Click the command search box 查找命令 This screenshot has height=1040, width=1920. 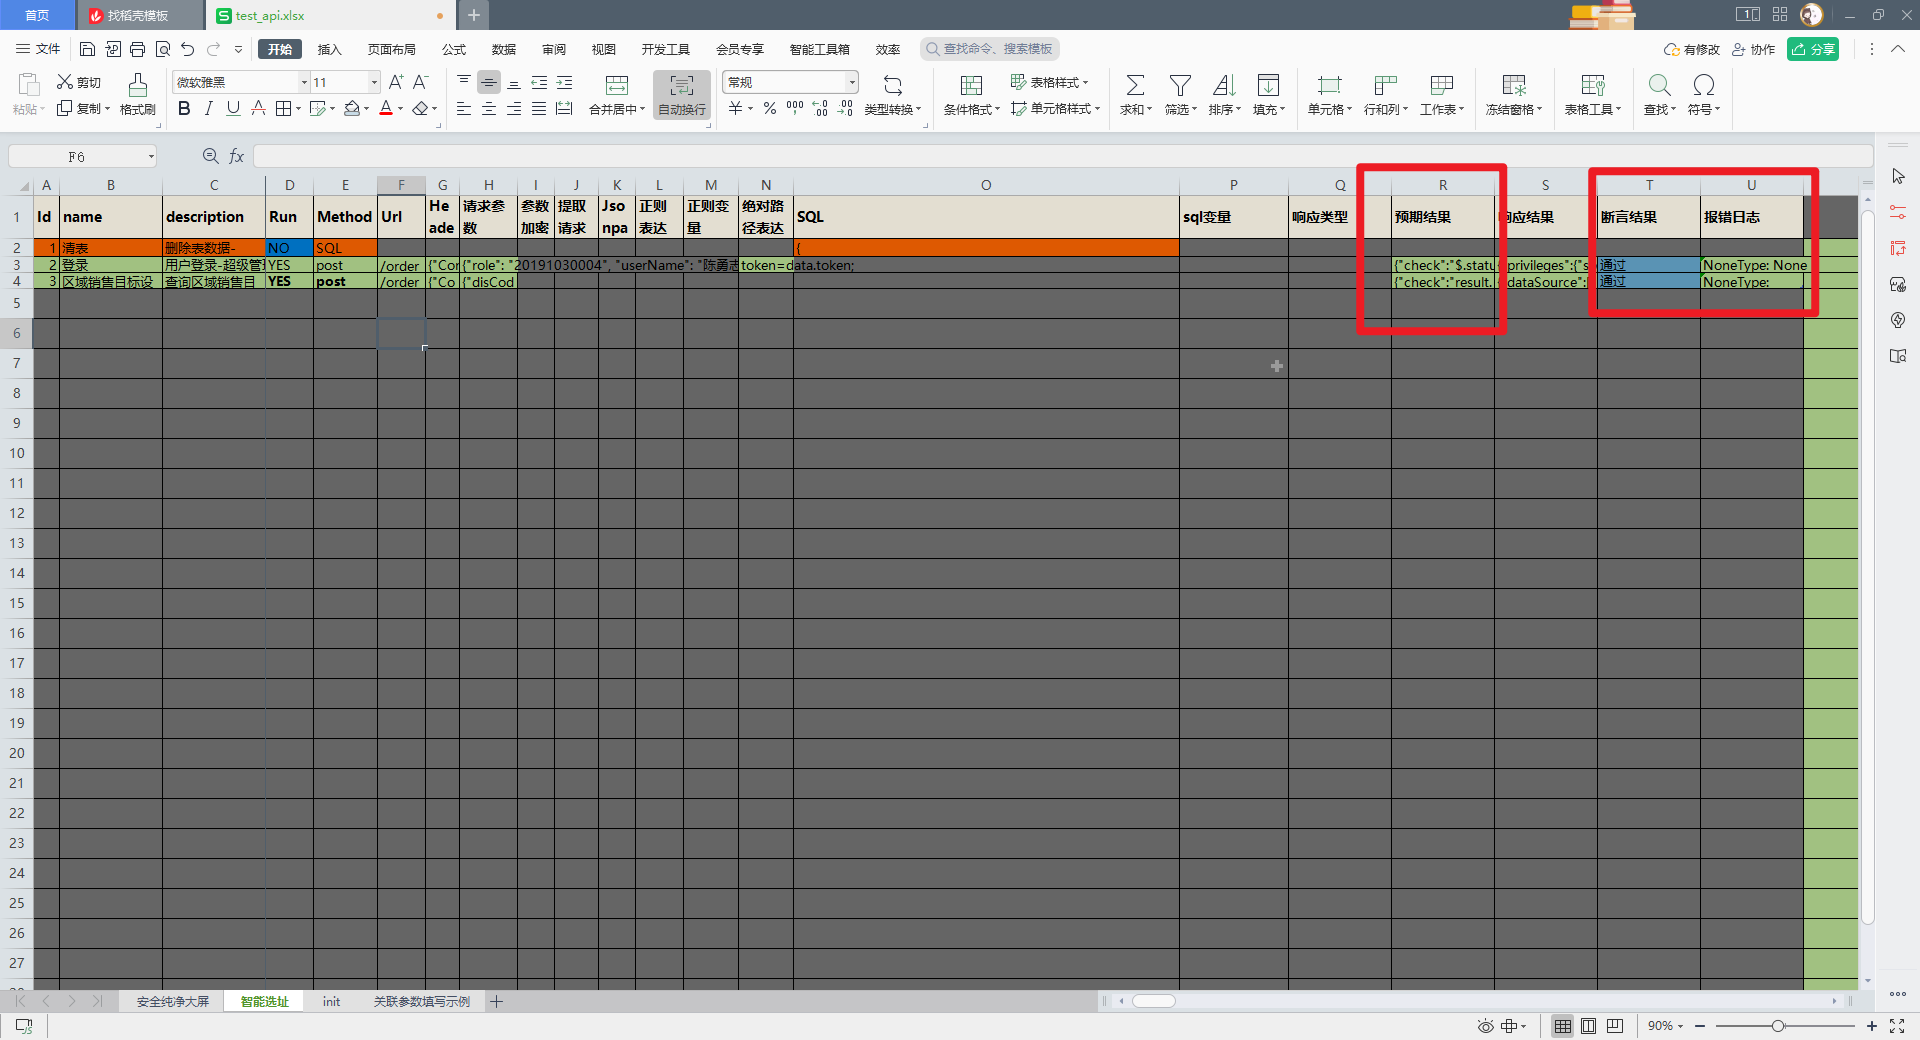click(x=990, y=49)
